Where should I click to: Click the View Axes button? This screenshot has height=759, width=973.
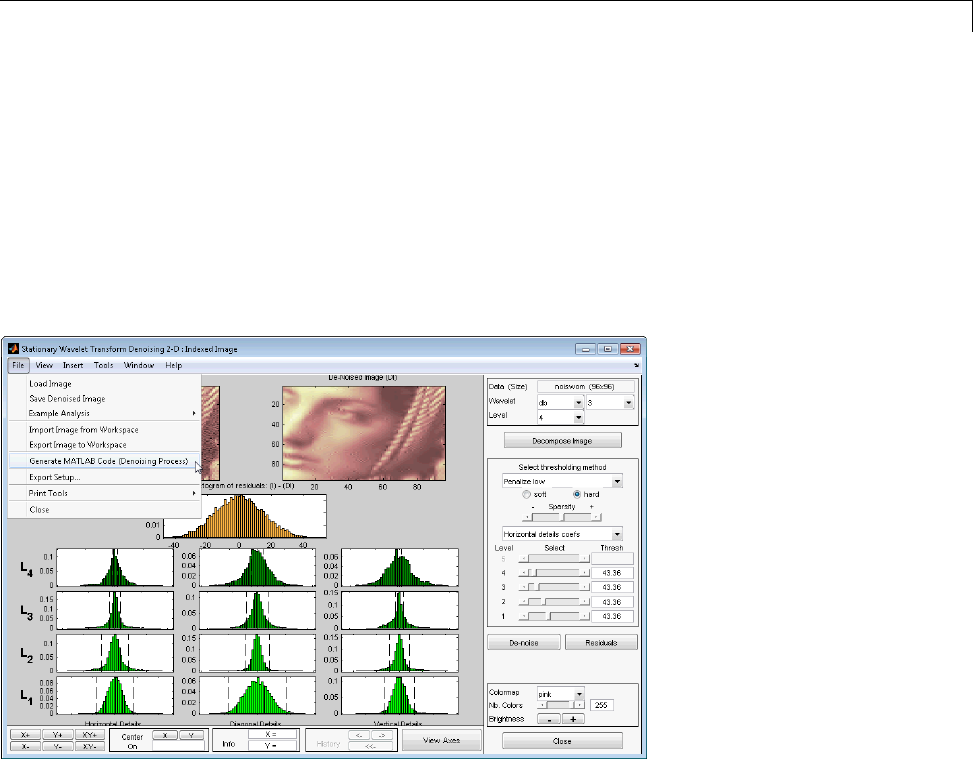441,740
